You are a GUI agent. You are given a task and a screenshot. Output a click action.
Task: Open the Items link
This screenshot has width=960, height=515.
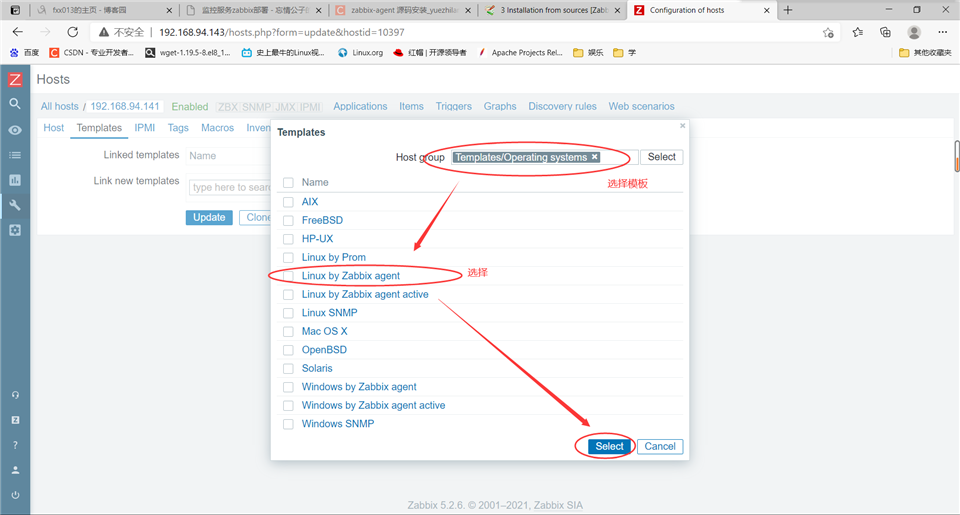pos(411,106)
